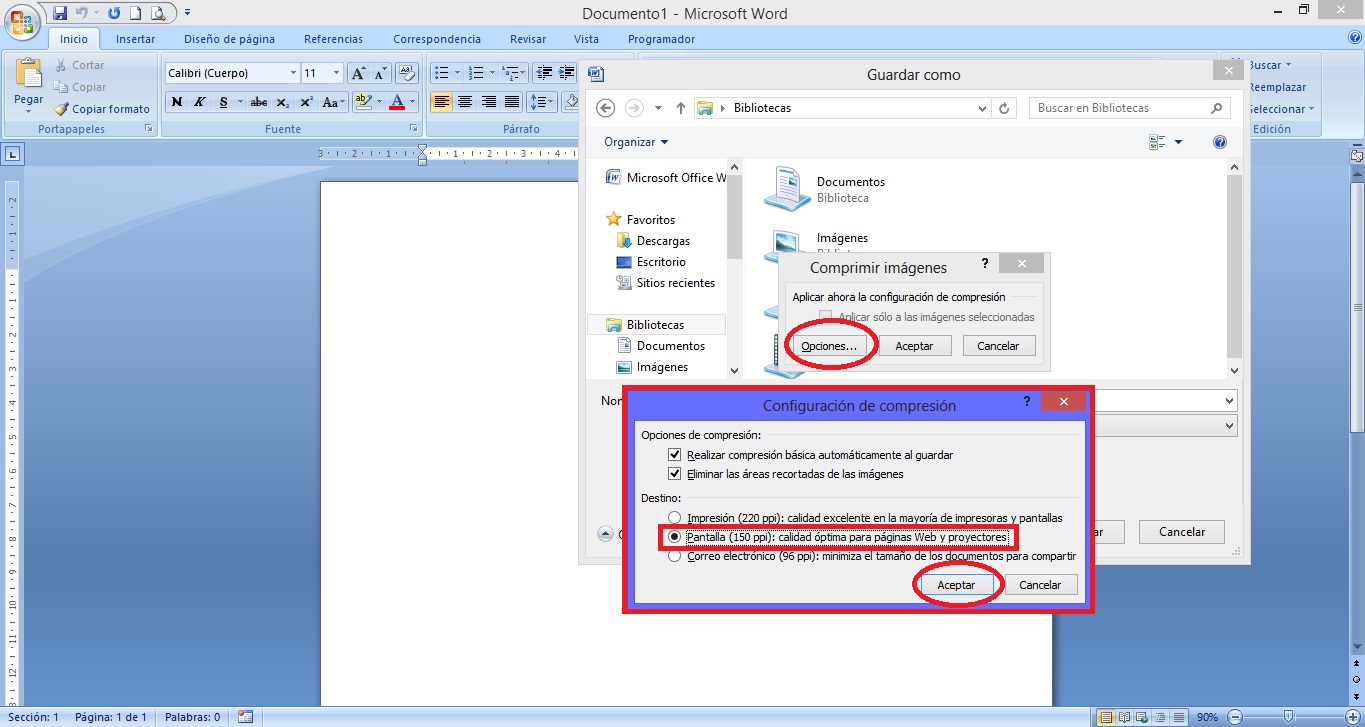This screenshot has height=727, width=1365.
Task: Click red font color swatch
Action: pyautogui.click(x=398, y=102)
